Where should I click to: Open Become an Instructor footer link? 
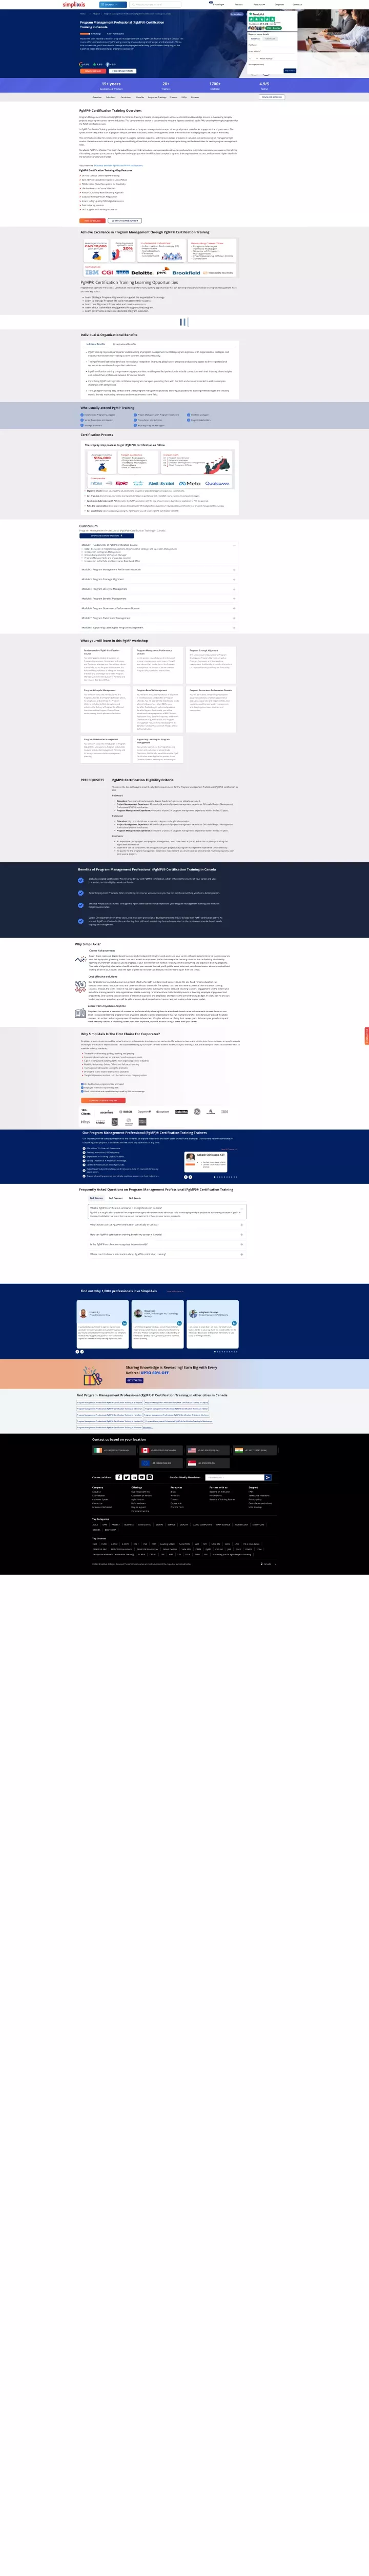[x=219, y=1492]
